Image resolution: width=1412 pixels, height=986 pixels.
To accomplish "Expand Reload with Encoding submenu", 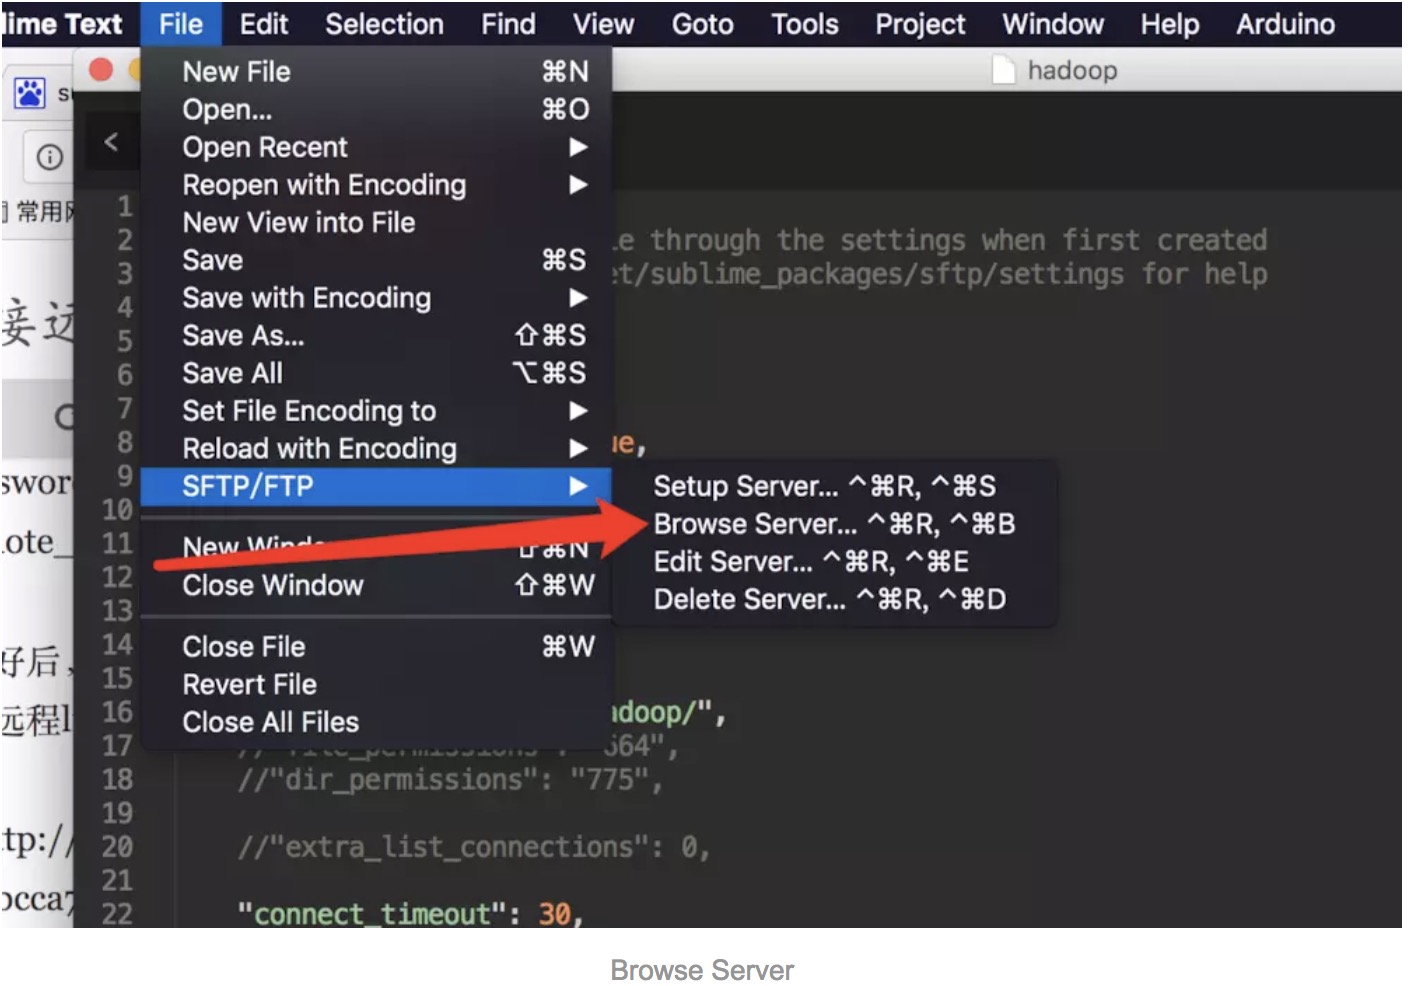I will pos(376,448).
